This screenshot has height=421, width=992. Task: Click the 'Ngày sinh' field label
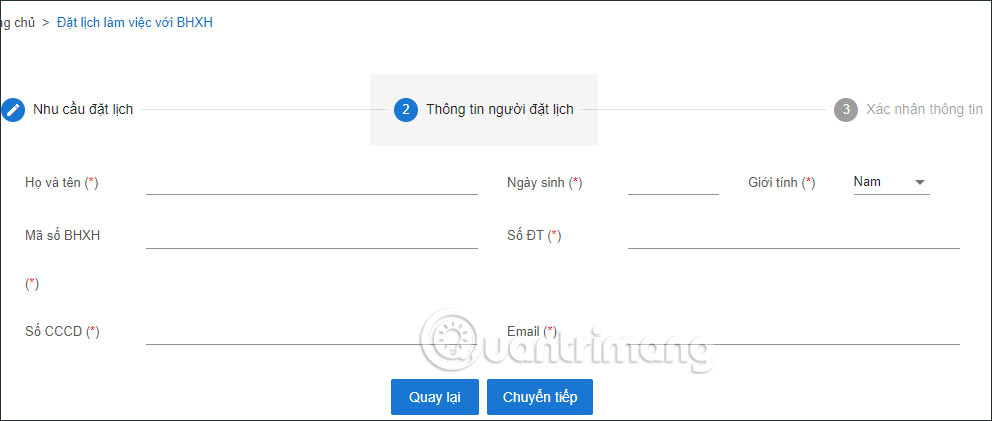click(x=544, y=183)
